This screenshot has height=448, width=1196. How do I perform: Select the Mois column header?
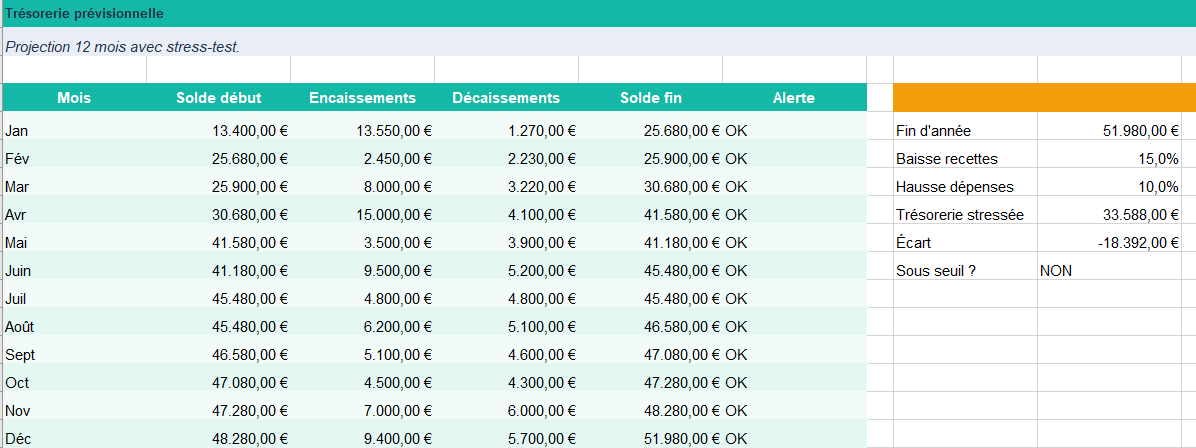coord(74,98)
